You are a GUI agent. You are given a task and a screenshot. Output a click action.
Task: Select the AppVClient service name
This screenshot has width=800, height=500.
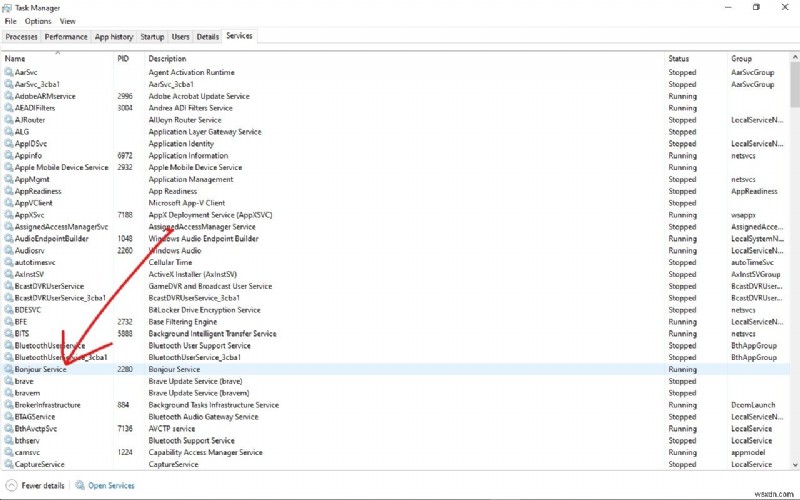click(34, 203)
